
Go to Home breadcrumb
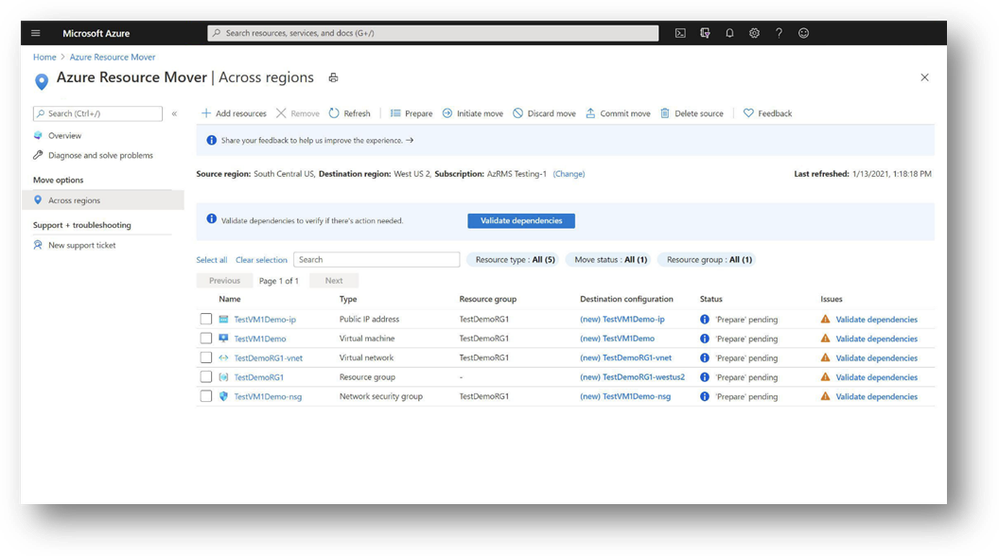tap(45, 57)
